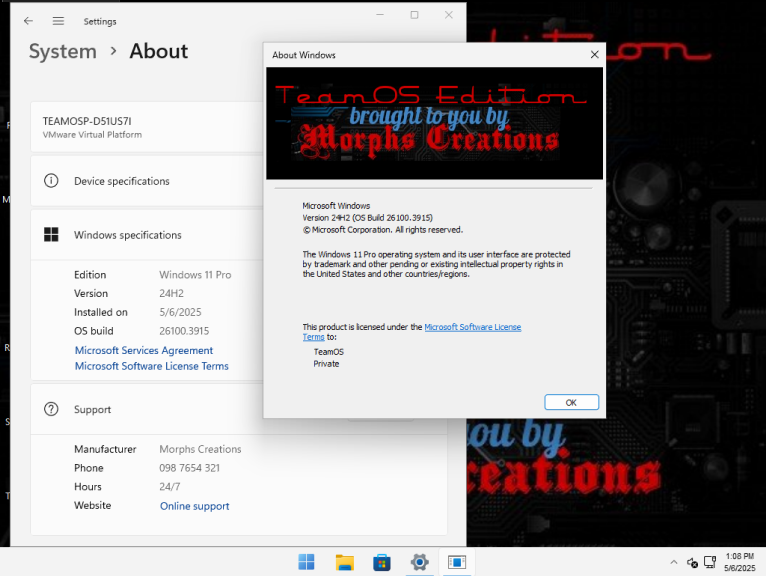Expand the Device specifications section
The width and height of the screenshot is (766, 576).
pos(147,181)
